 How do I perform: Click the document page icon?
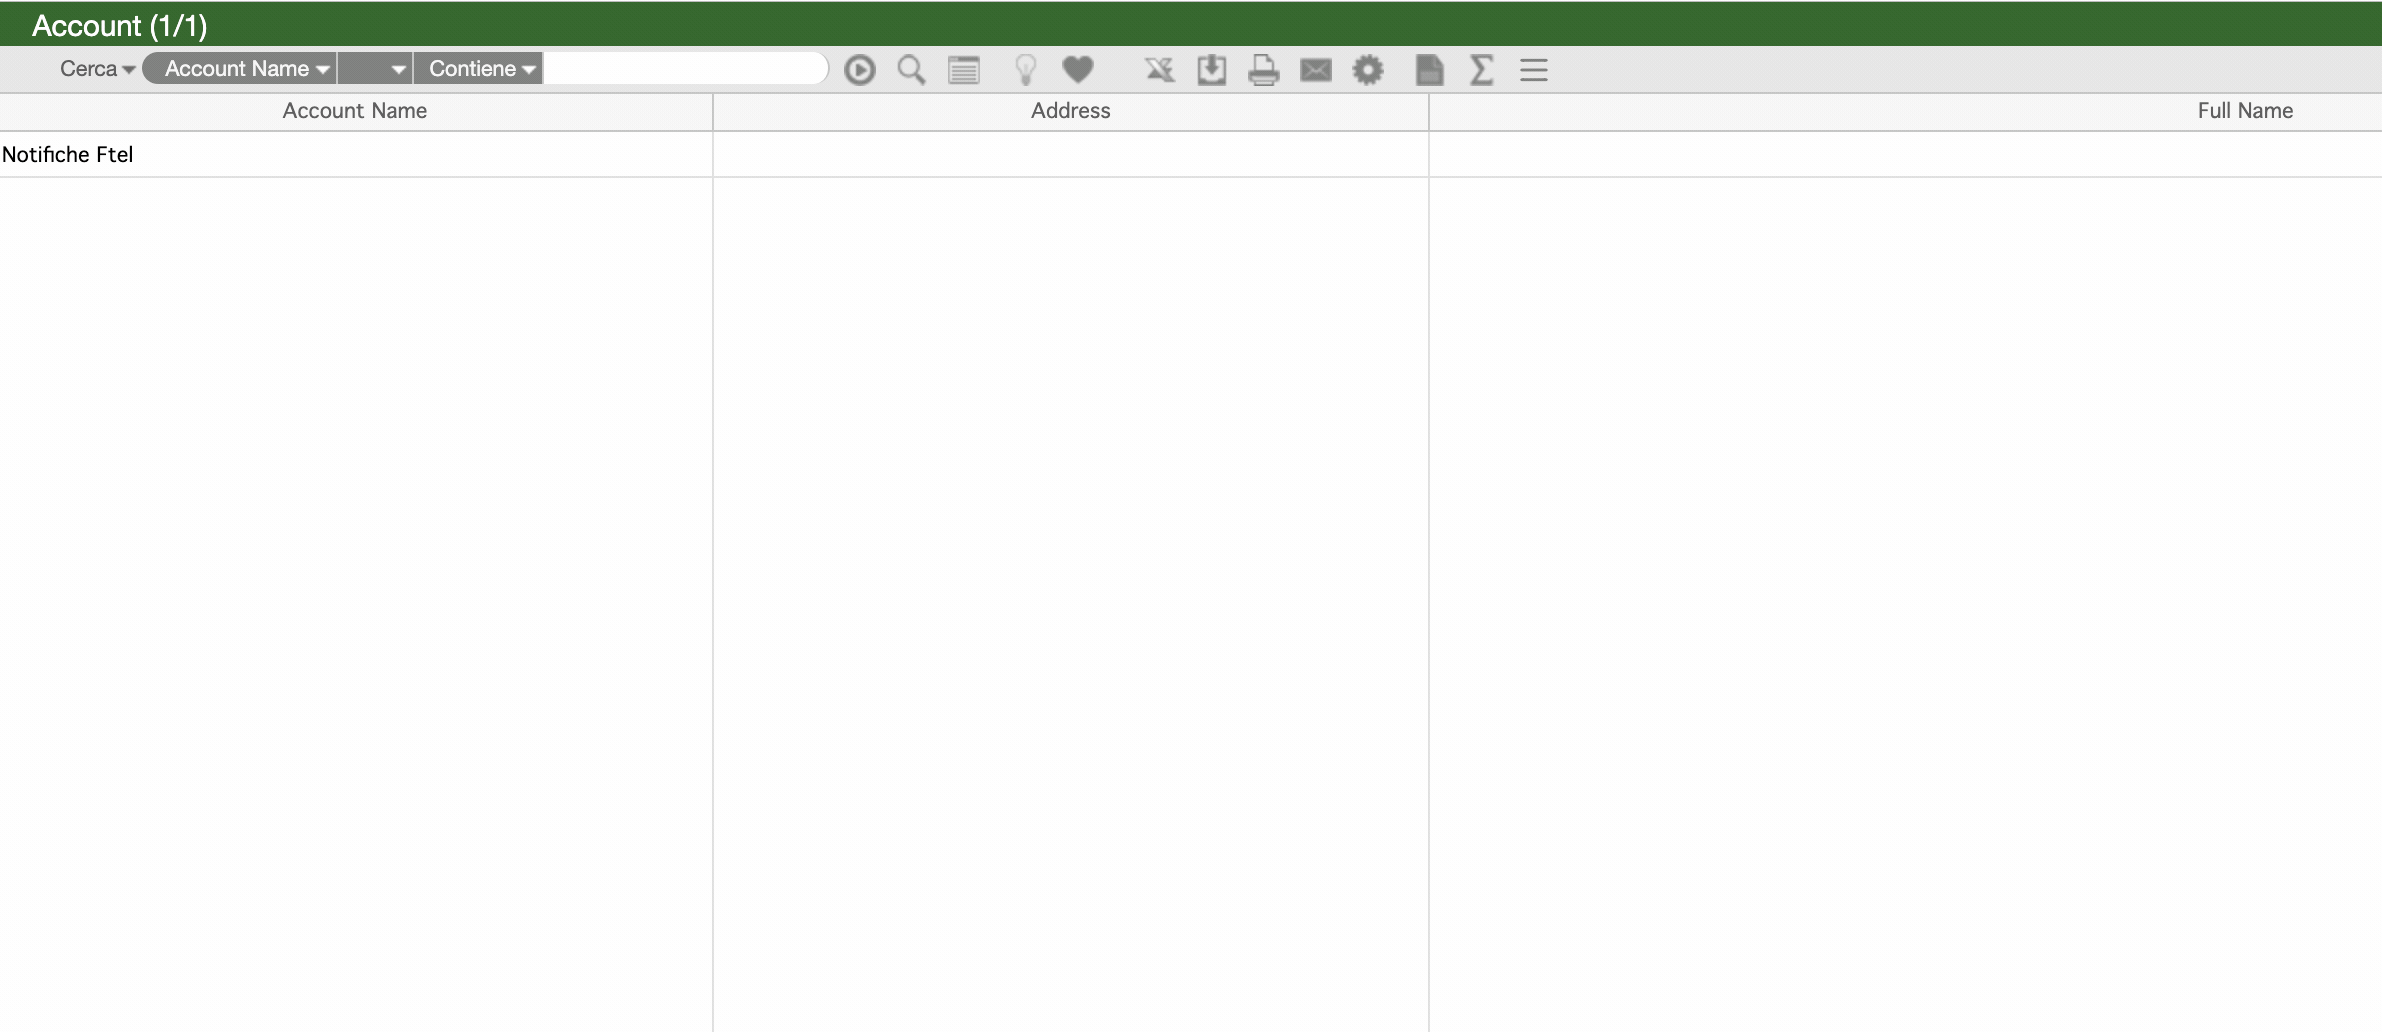(1430, 70)
